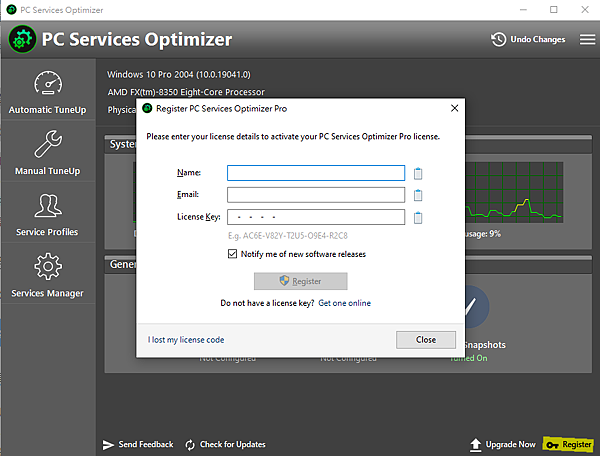The image size is (600, 456).
Task: Uncheck Notify me of new software releases
Action: coord(232,254)
